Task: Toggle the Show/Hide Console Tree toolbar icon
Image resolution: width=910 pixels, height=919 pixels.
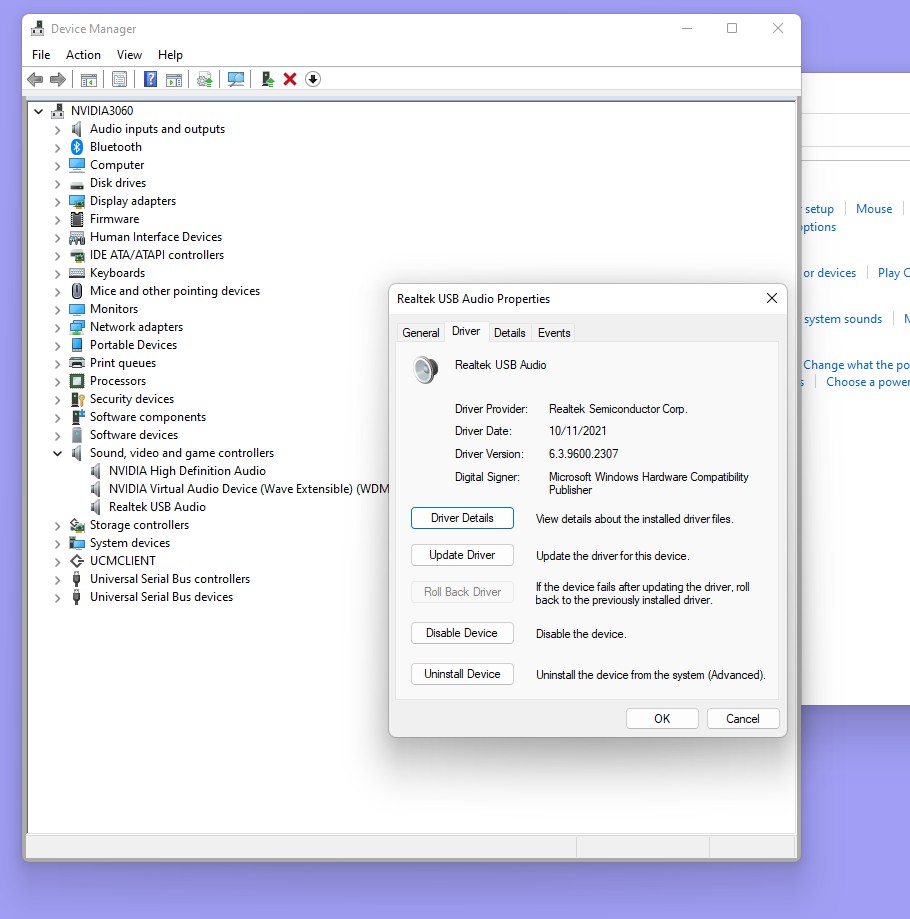Action: pos(88,80)
